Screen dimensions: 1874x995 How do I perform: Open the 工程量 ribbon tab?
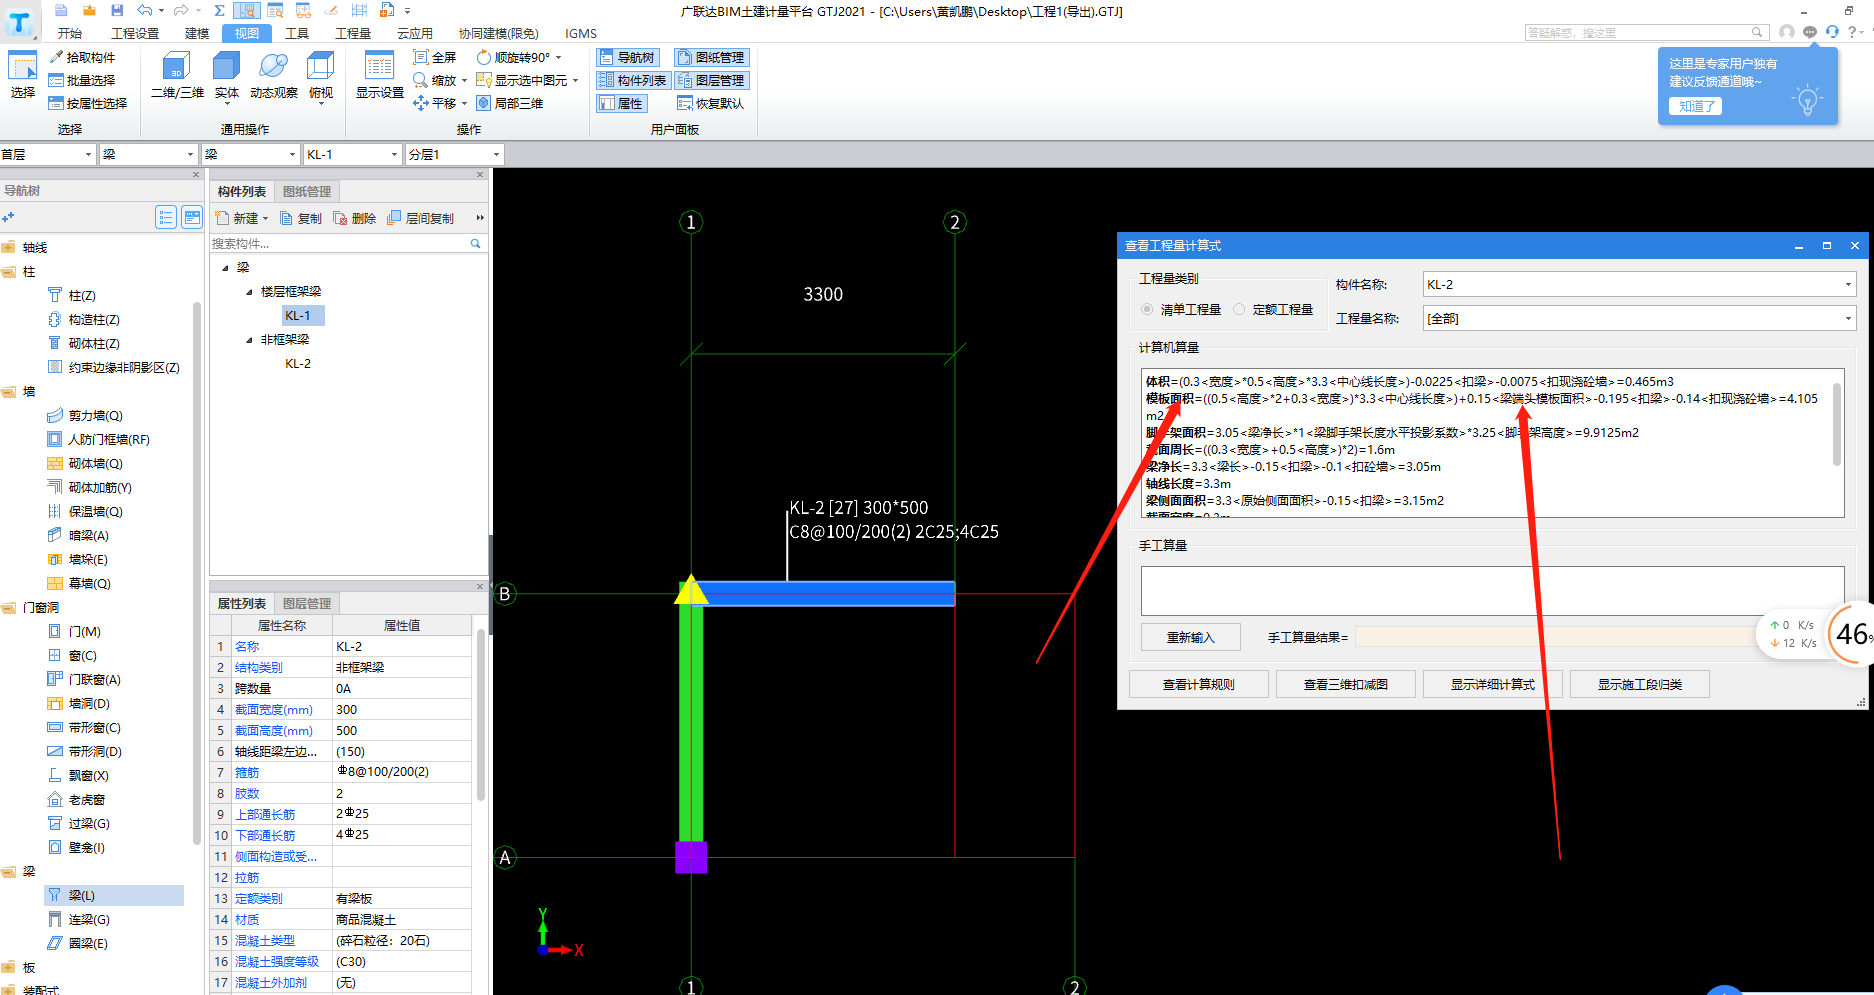pos(353,33)
